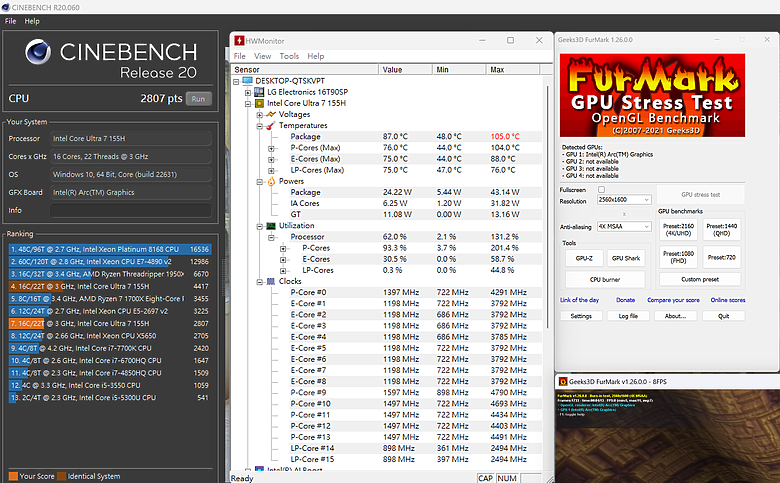Viewport: 780px width, 483px height.
Task: Click the DESKTOP-QTSKVPT computer icon in HWMonitor
Action: [247, 81]
